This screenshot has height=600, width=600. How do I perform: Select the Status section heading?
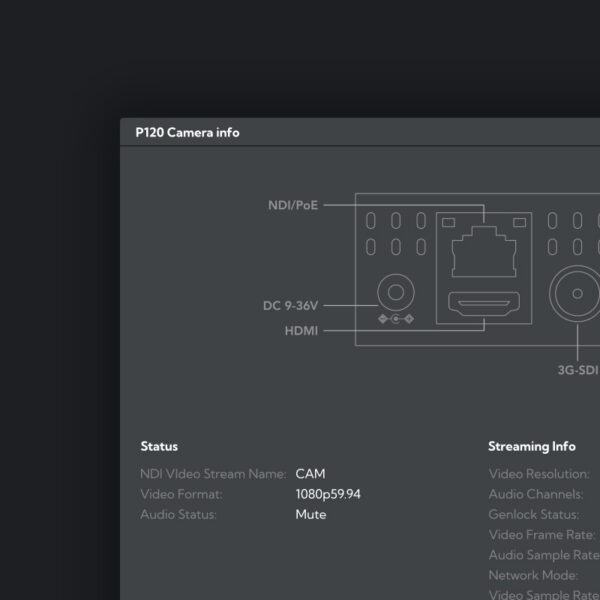pyautogui.click(x=159, y=446)
